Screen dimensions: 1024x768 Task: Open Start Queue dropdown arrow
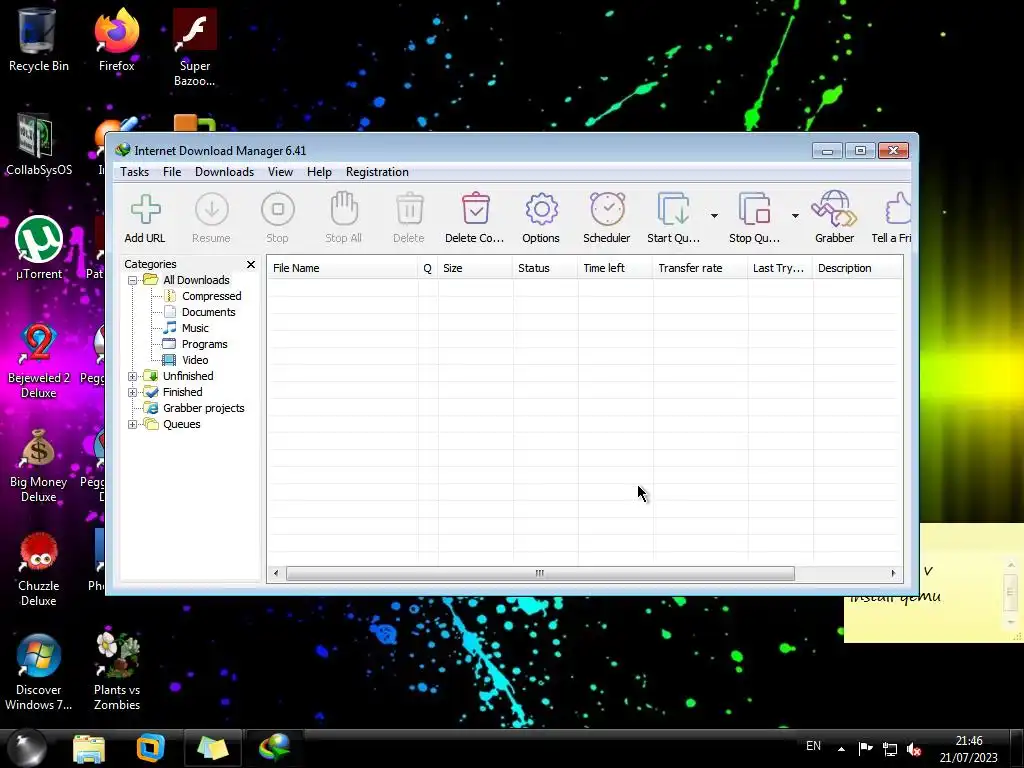click(714, 216)
